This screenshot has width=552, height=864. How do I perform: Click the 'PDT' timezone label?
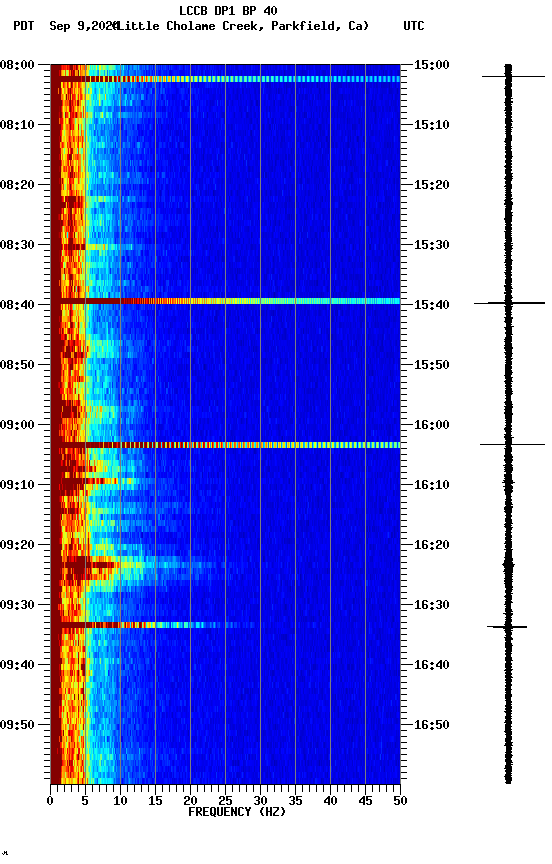click(x=24, y=26)
